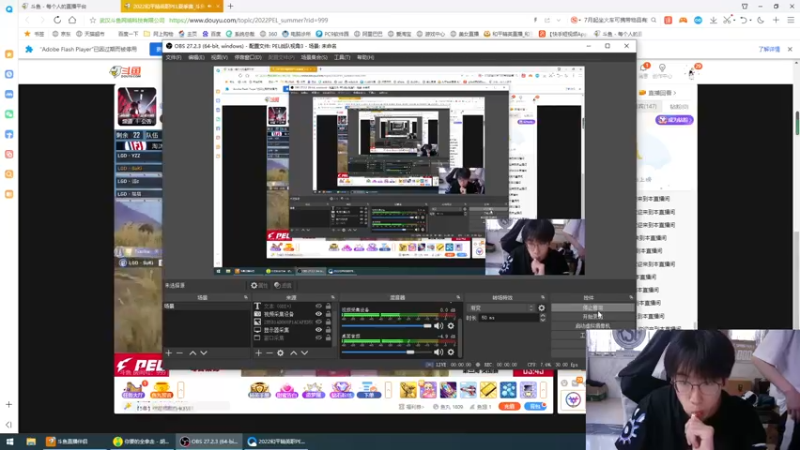The height and width of the screenshot is (450, 800).
Task: Open the OBS 编辑(E) menu
Action: coord(196,57)
